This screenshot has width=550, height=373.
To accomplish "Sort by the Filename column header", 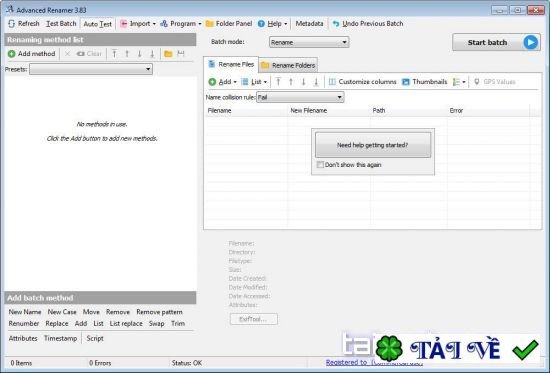I will [246, 111].
